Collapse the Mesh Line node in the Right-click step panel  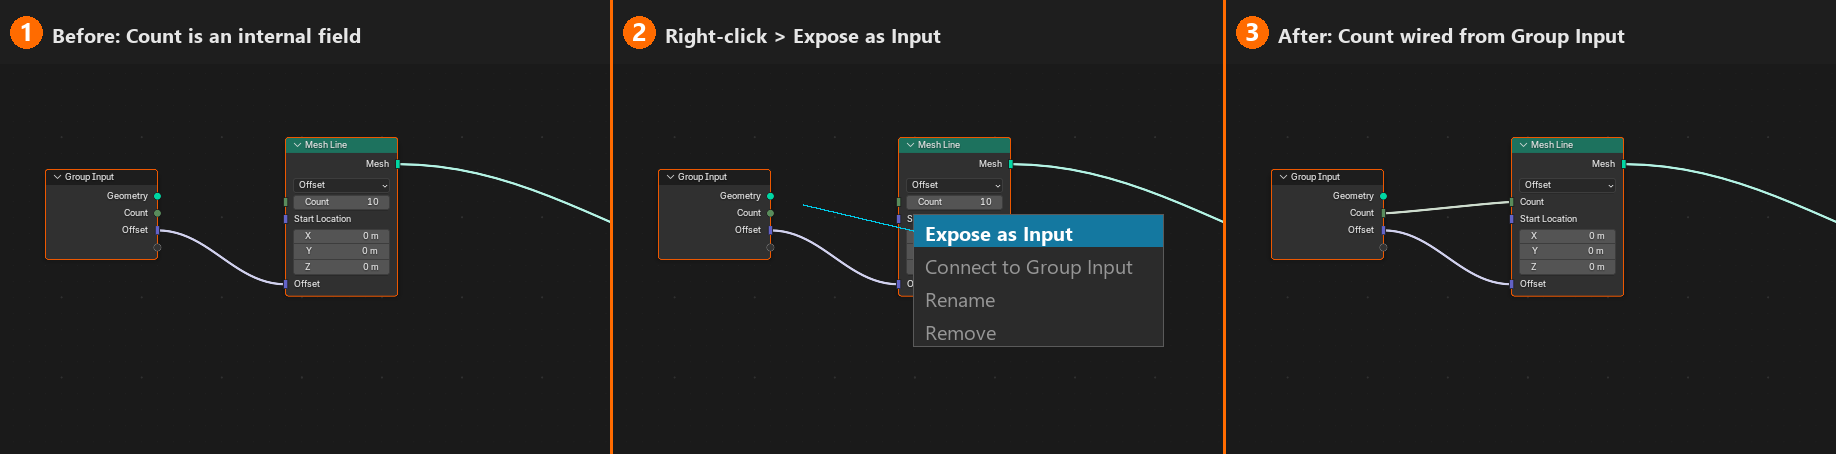910,145
